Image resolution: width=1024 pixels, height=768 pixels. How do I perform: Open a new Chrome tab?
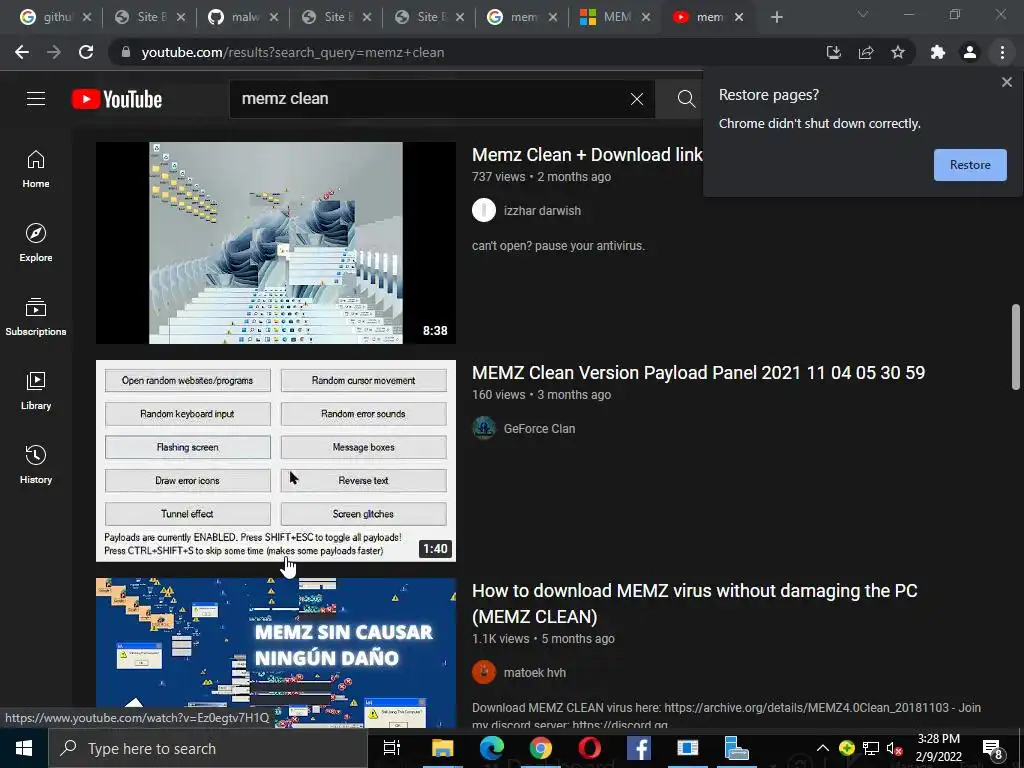tap(776, 17)
